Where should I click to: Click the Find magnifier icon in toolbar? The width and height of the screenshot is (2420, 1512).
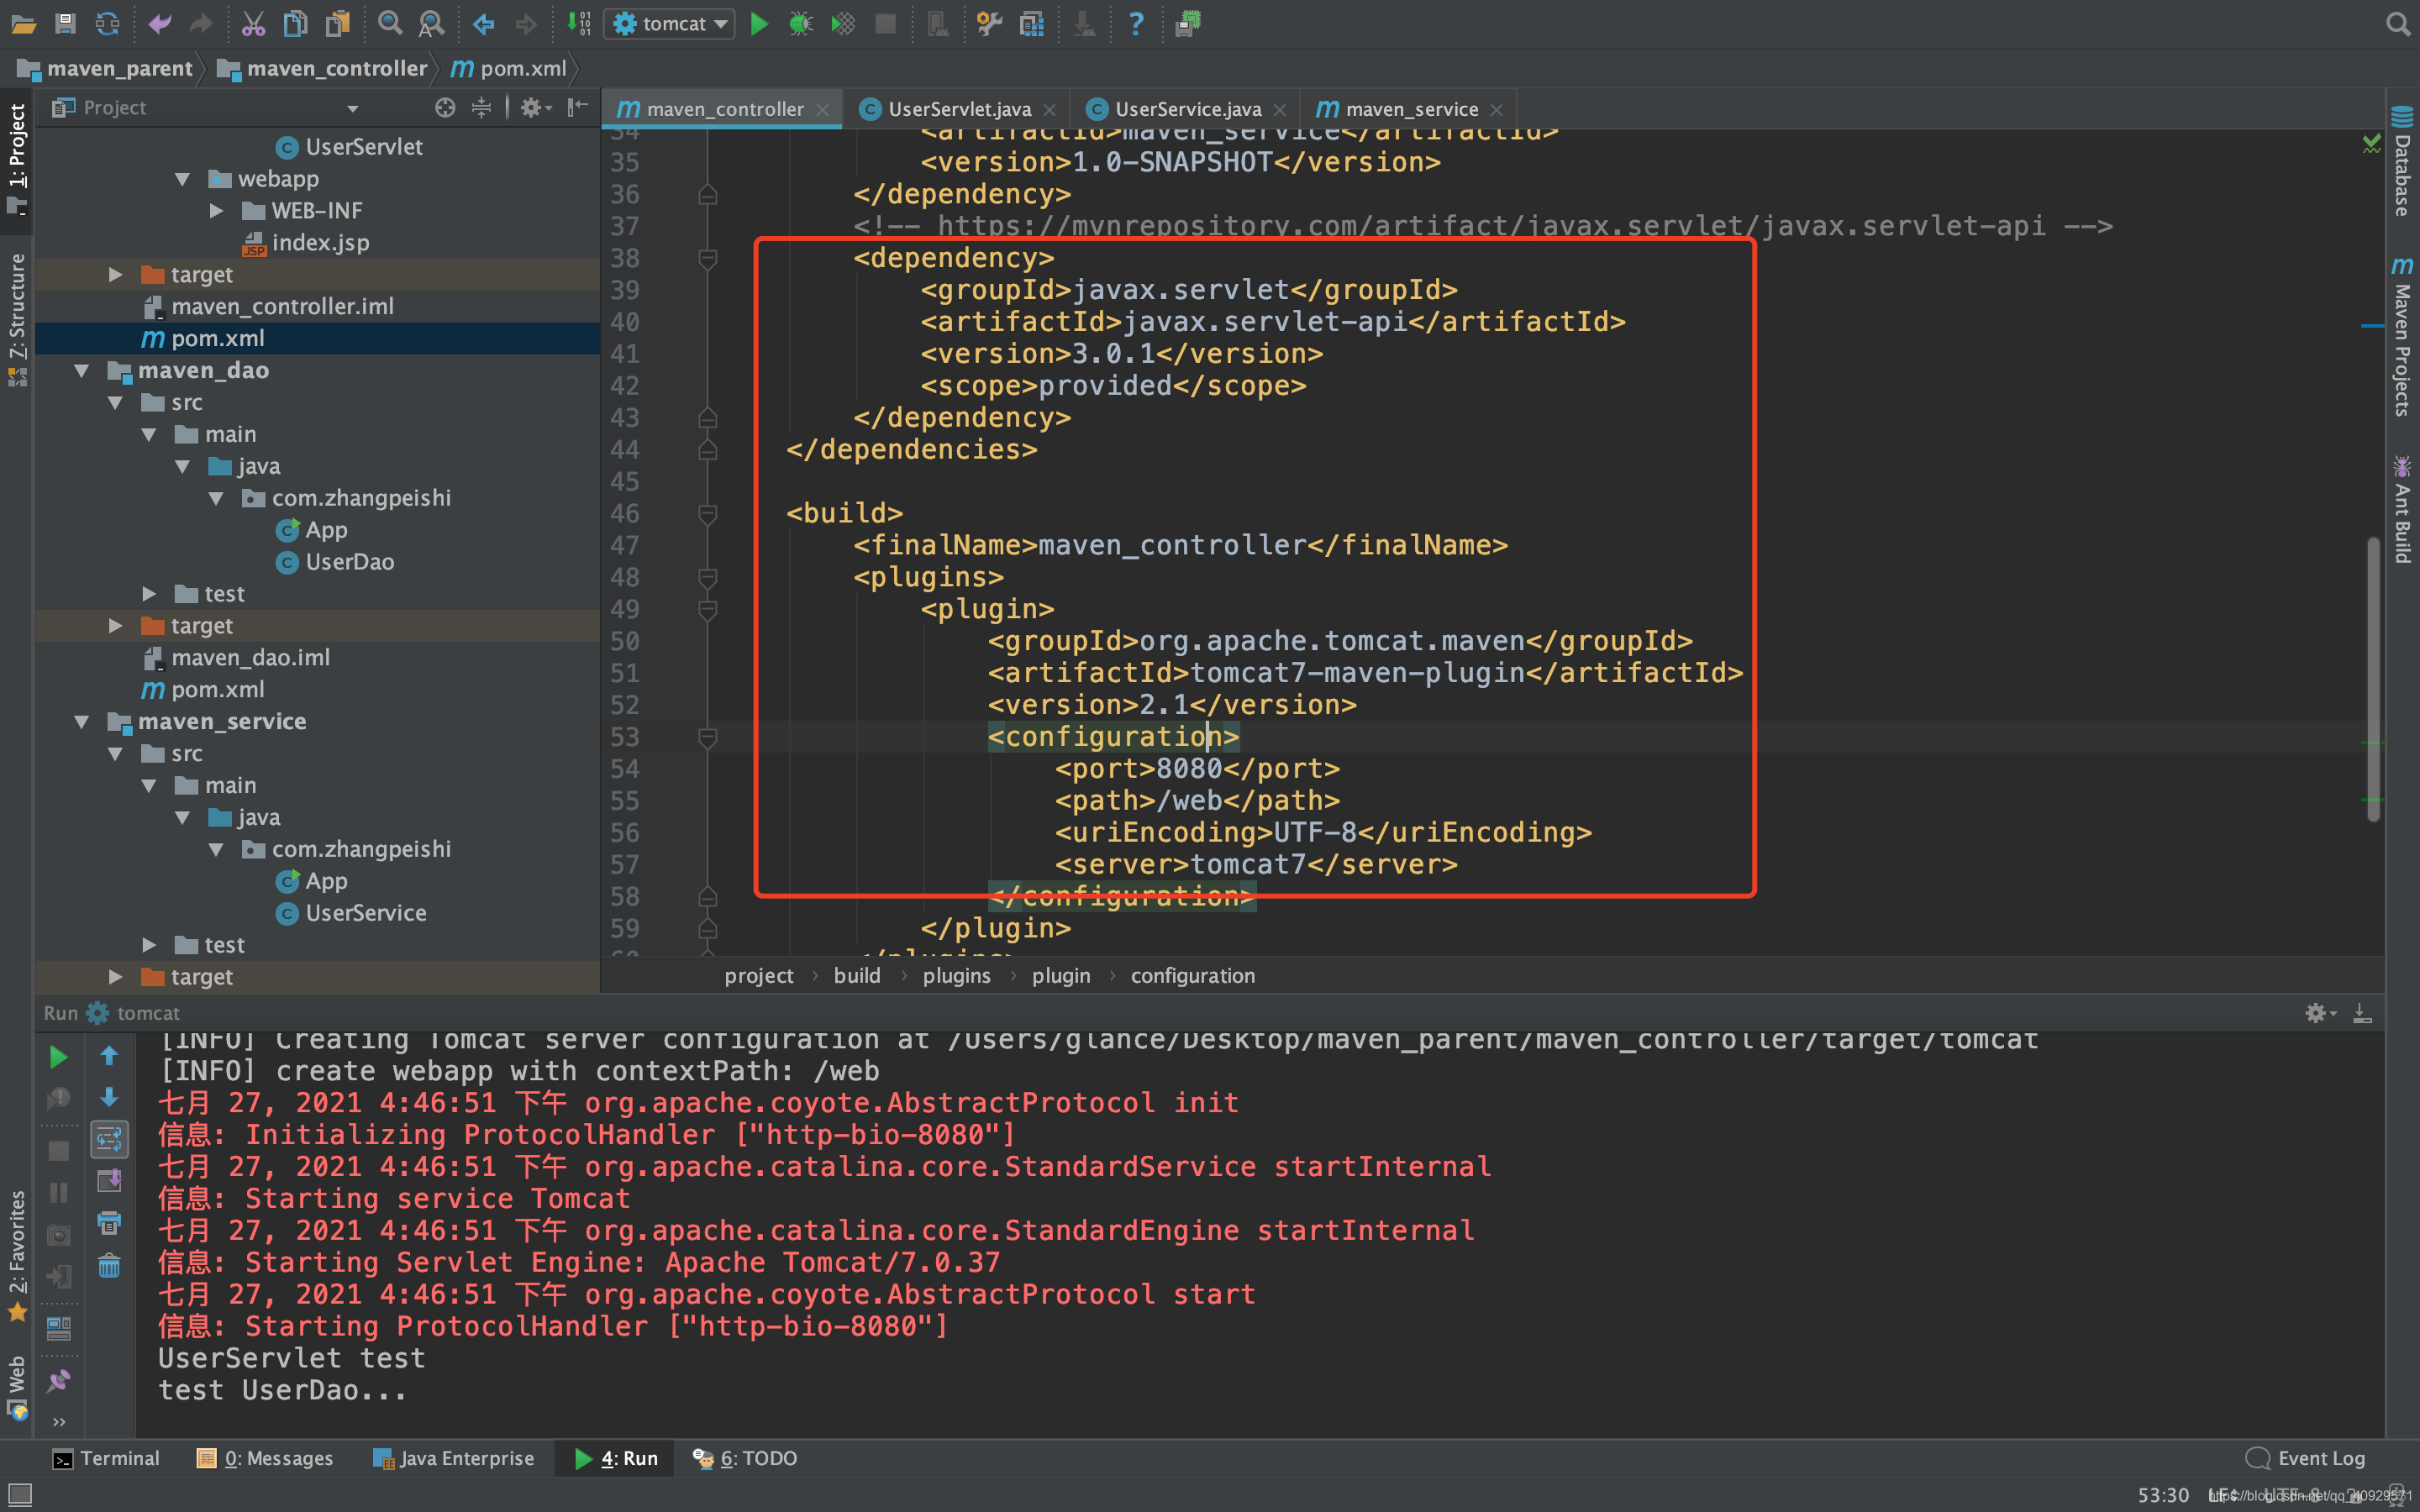coord(390,24)
